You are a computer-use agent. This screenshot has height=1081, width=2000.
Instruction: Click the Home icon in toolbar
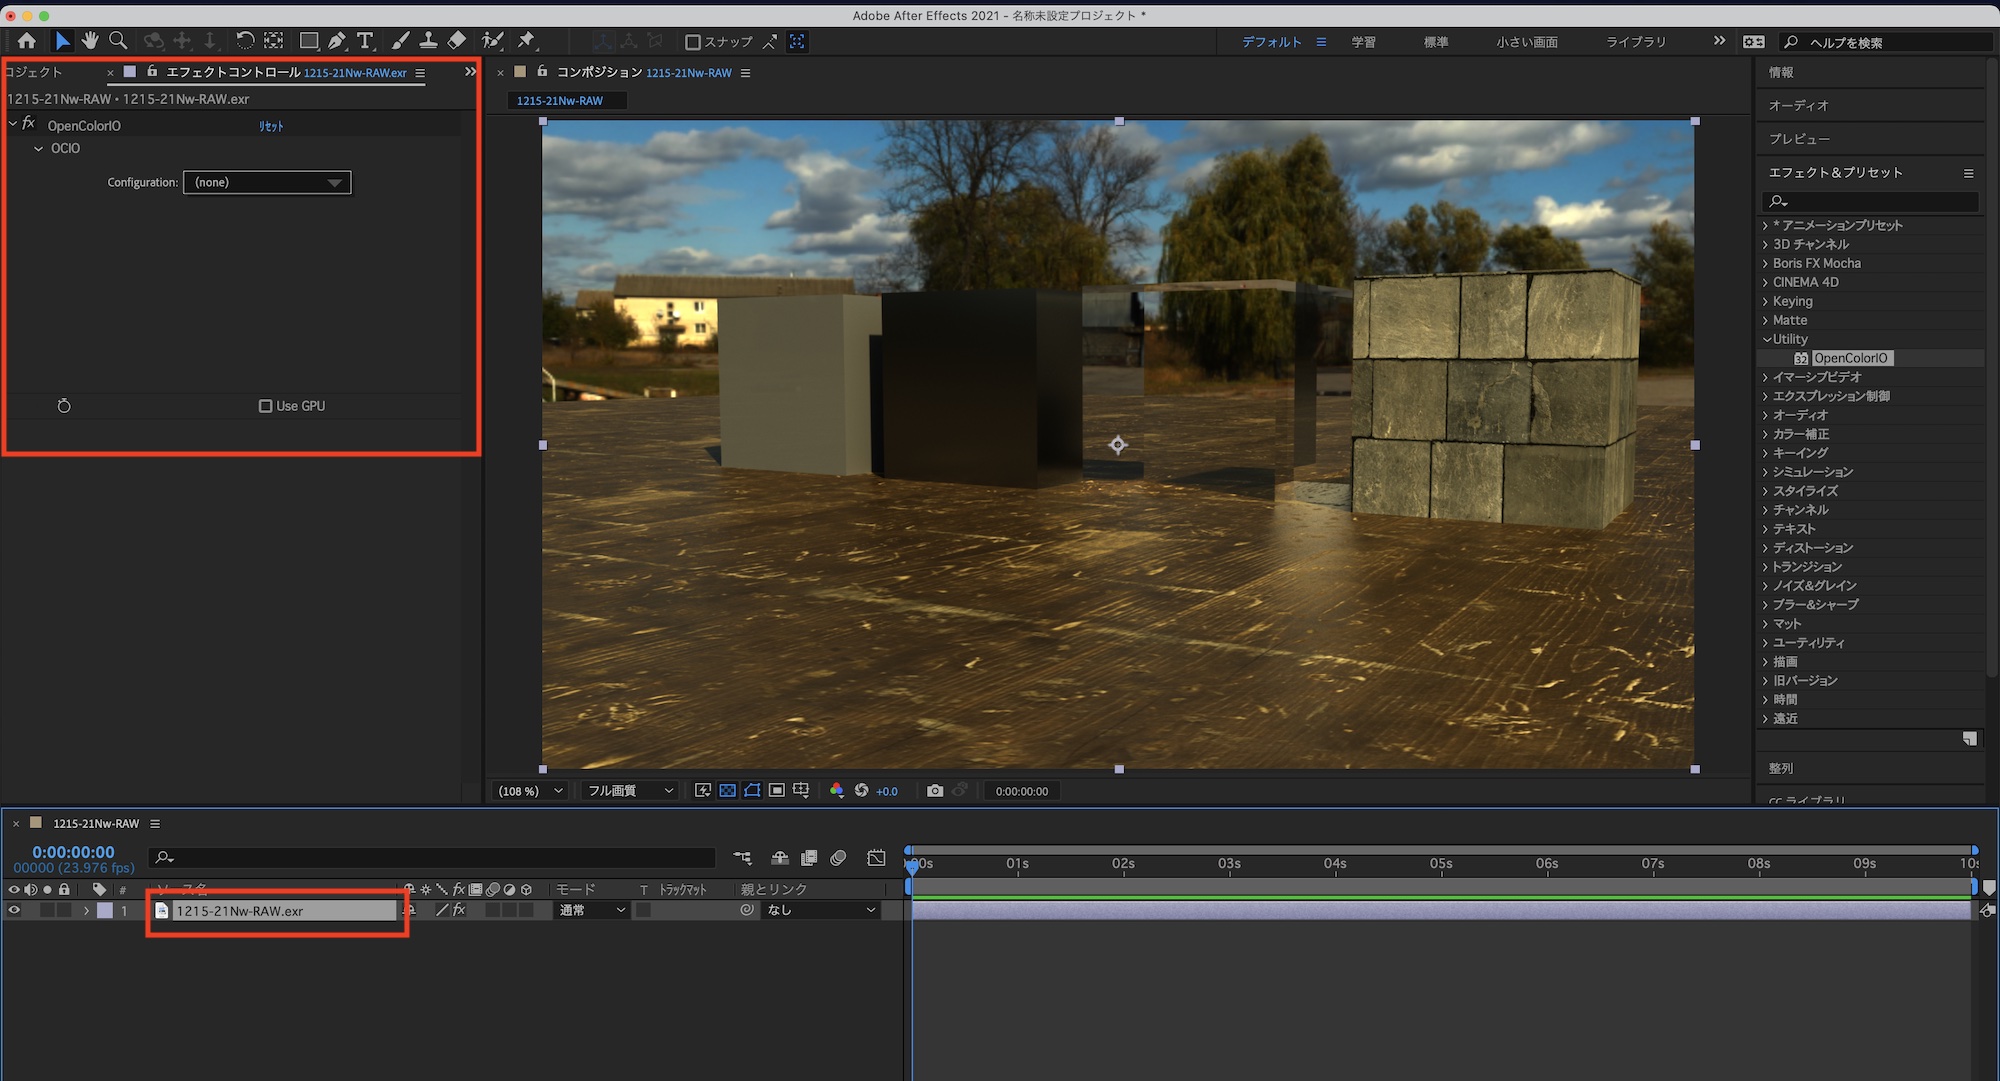[x=27, y=41]
